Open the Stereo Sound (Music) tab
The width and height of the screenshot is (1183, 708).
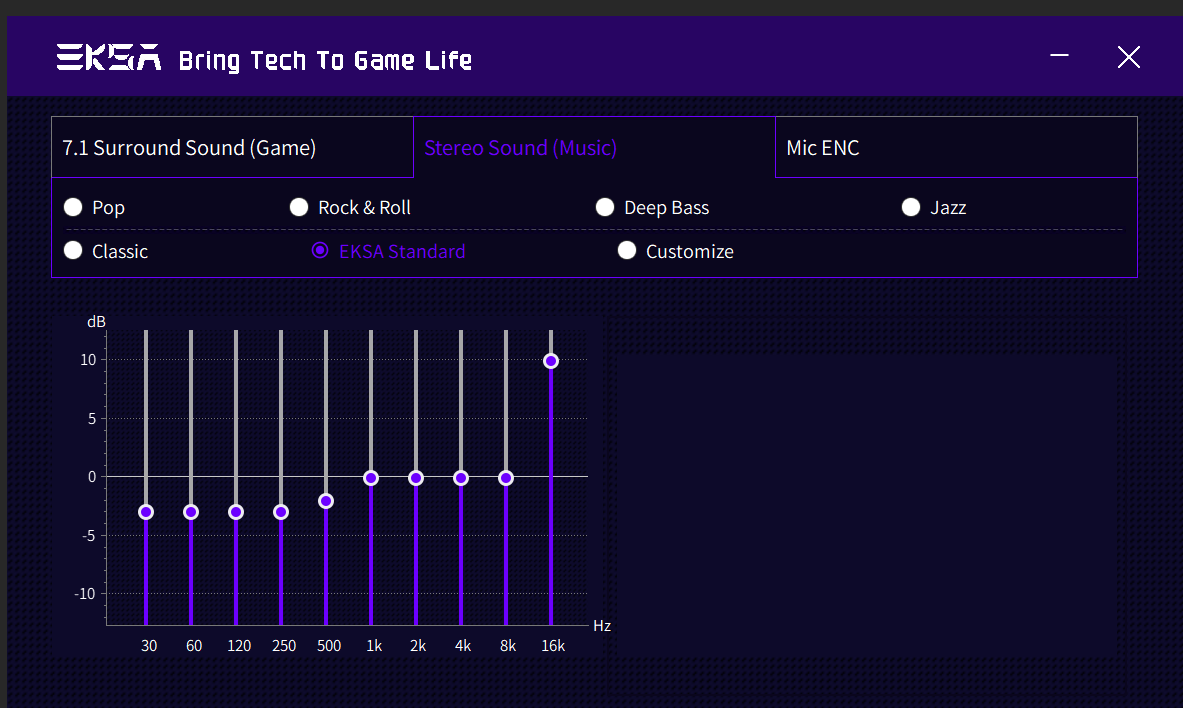(595, 147)
